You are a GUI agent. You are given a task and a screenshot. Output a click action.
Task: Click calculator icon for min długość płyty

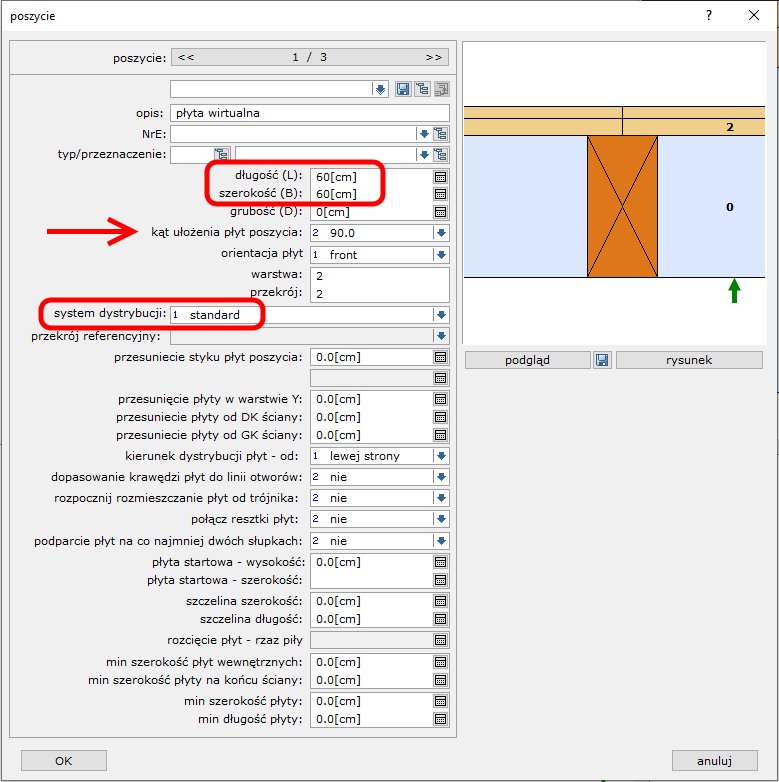pyautogui.click(x=440, y=719)
